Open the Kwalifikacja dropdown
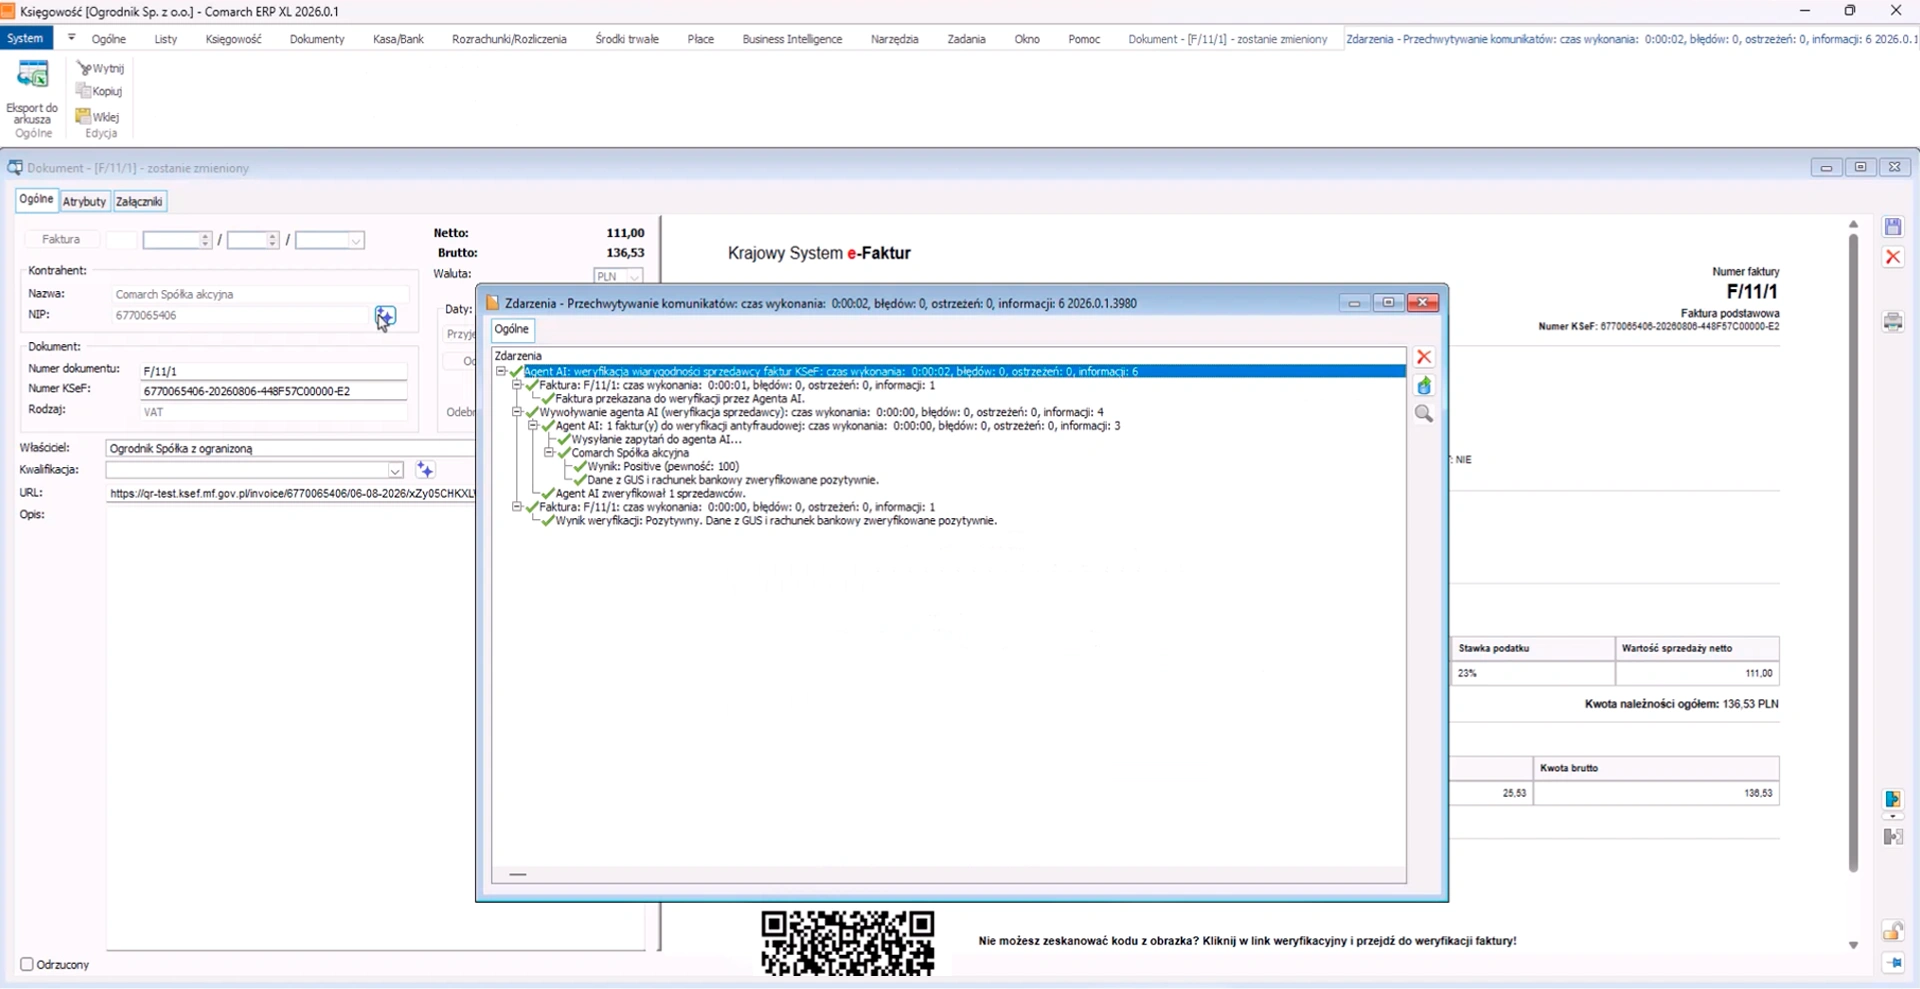 (395, 470)
